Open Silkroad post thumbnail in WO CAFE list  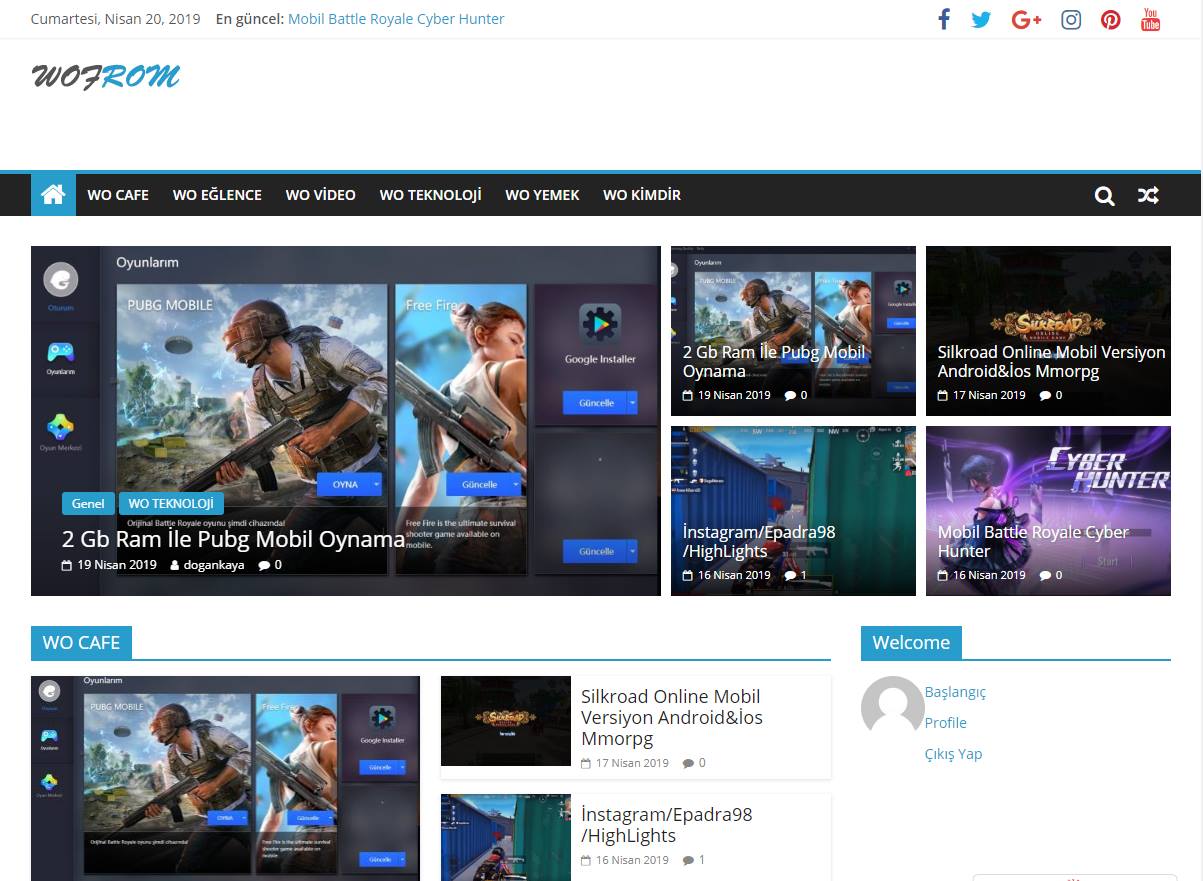point(506,721)
